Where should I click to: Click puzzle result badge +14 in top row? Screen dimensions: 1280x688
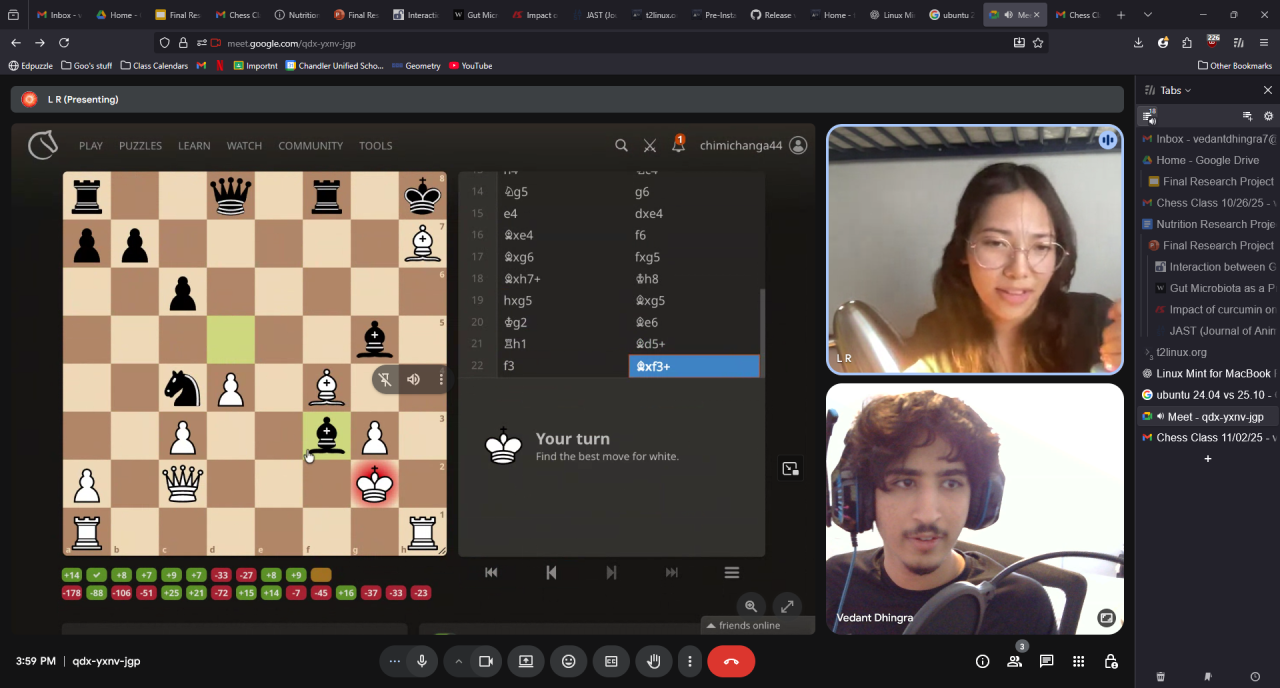[x=72, y=575]
